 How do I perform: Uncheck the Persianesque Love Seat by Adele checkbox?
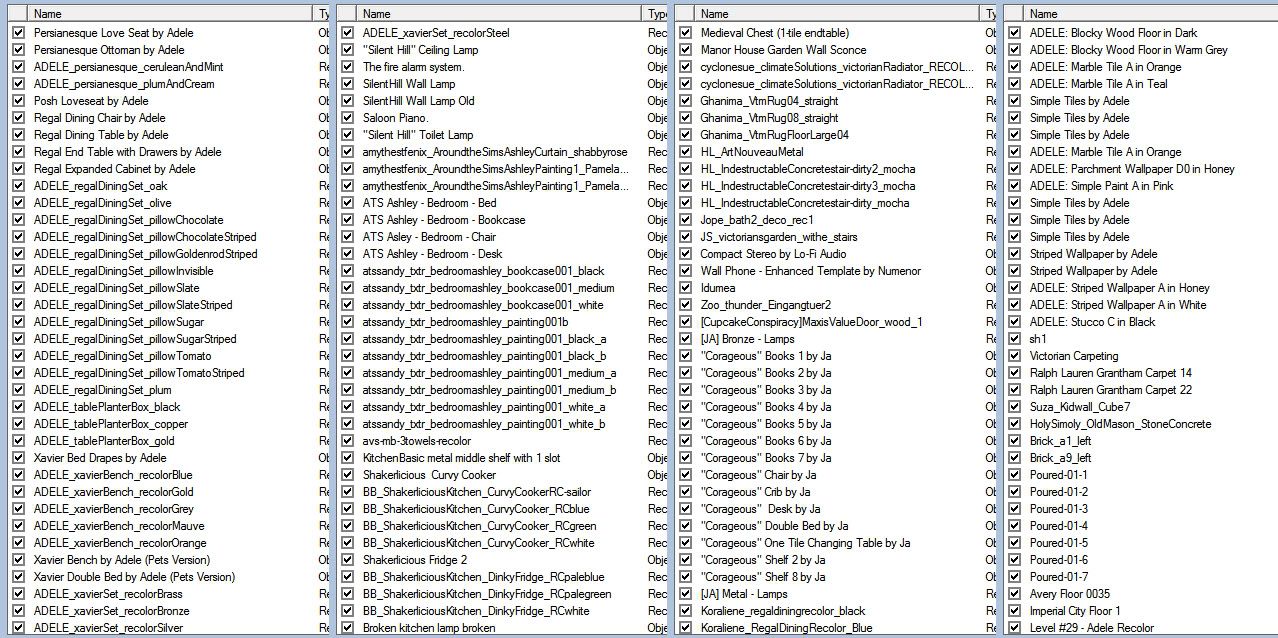click(18, 33)
